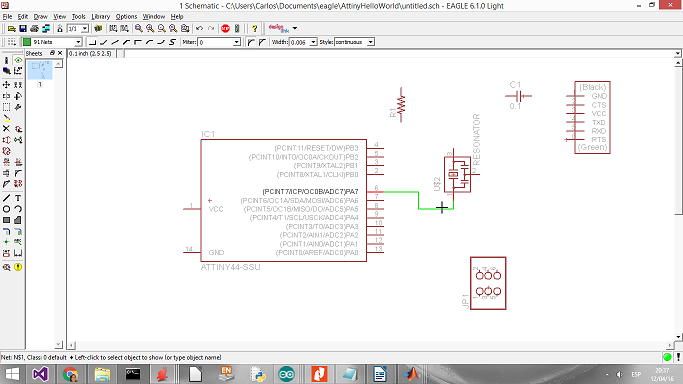Open the 91 Nets layer dropdown
Screen dimensions: 683x384
tap(78, 42)
